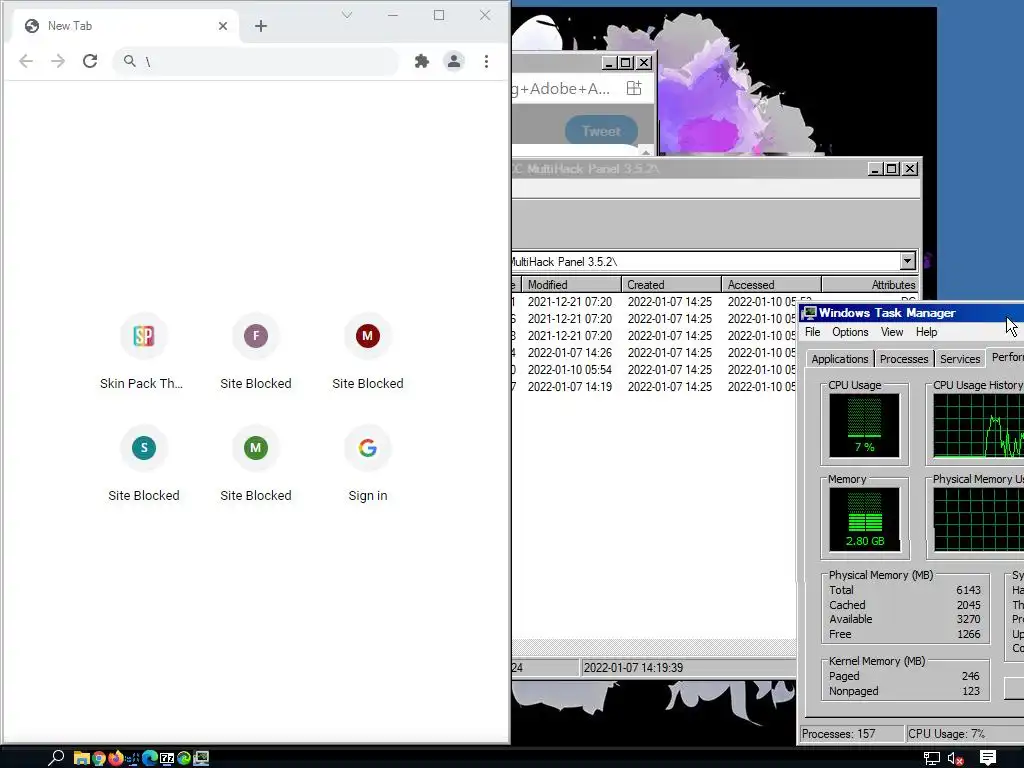Click Physical Memory Total value 6143
The width and height of the screenshot is (1024, 768).
point(968,590)
